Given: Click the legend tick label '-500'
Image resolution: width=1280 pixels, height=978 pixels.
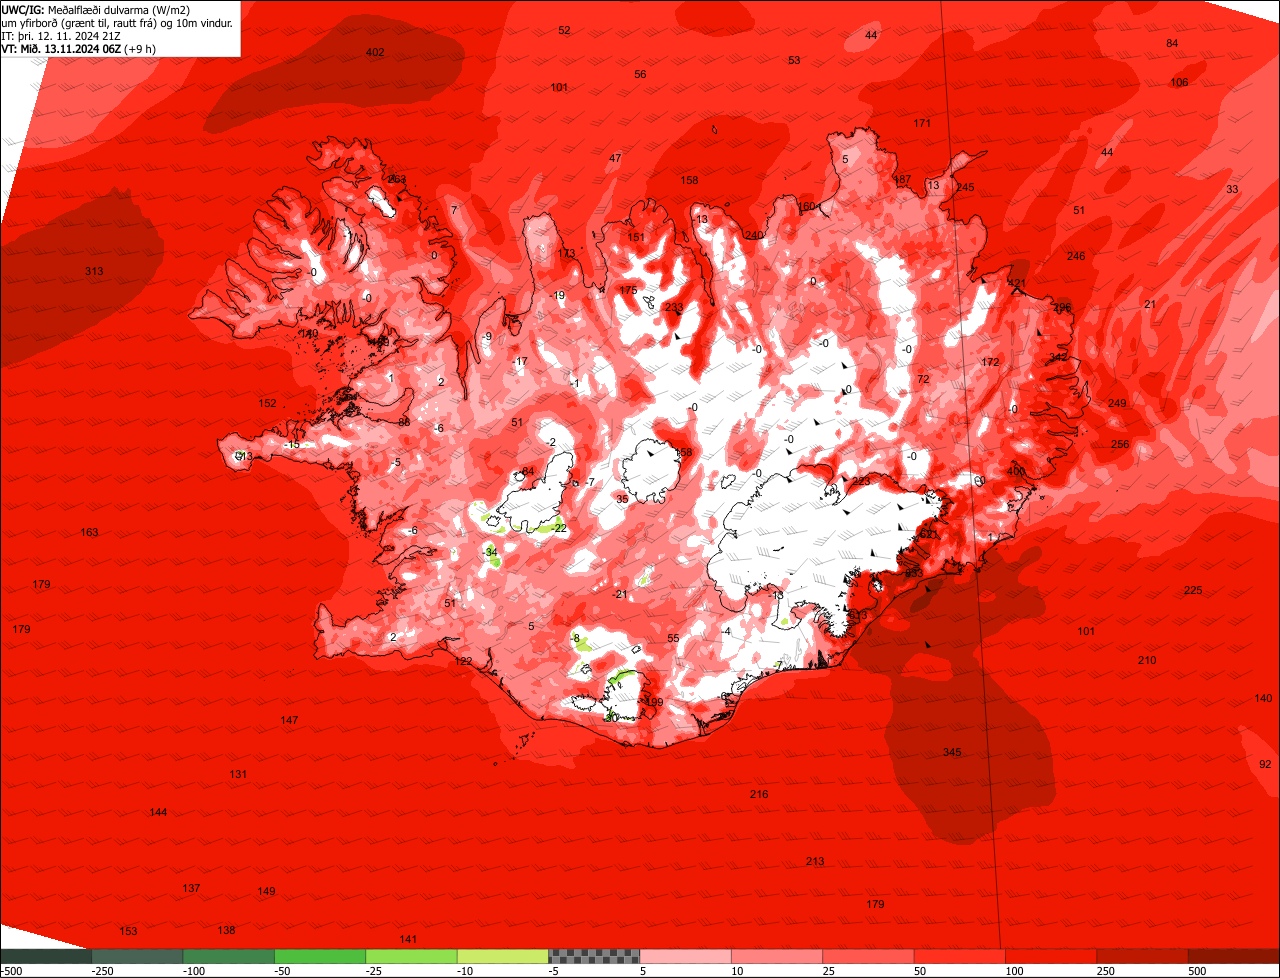Looking at the screenshot, I should 12,971.
